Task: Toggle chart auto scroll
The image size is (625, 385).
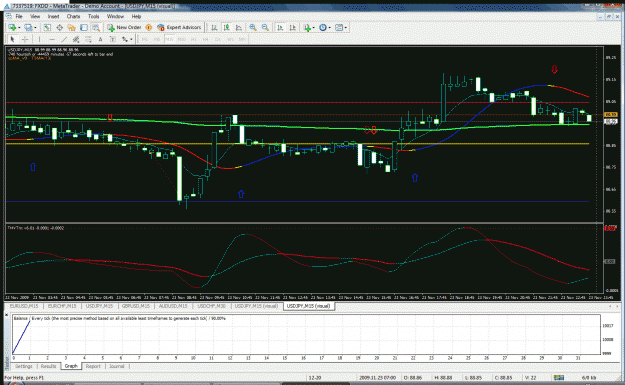Action: click(280, 27)
